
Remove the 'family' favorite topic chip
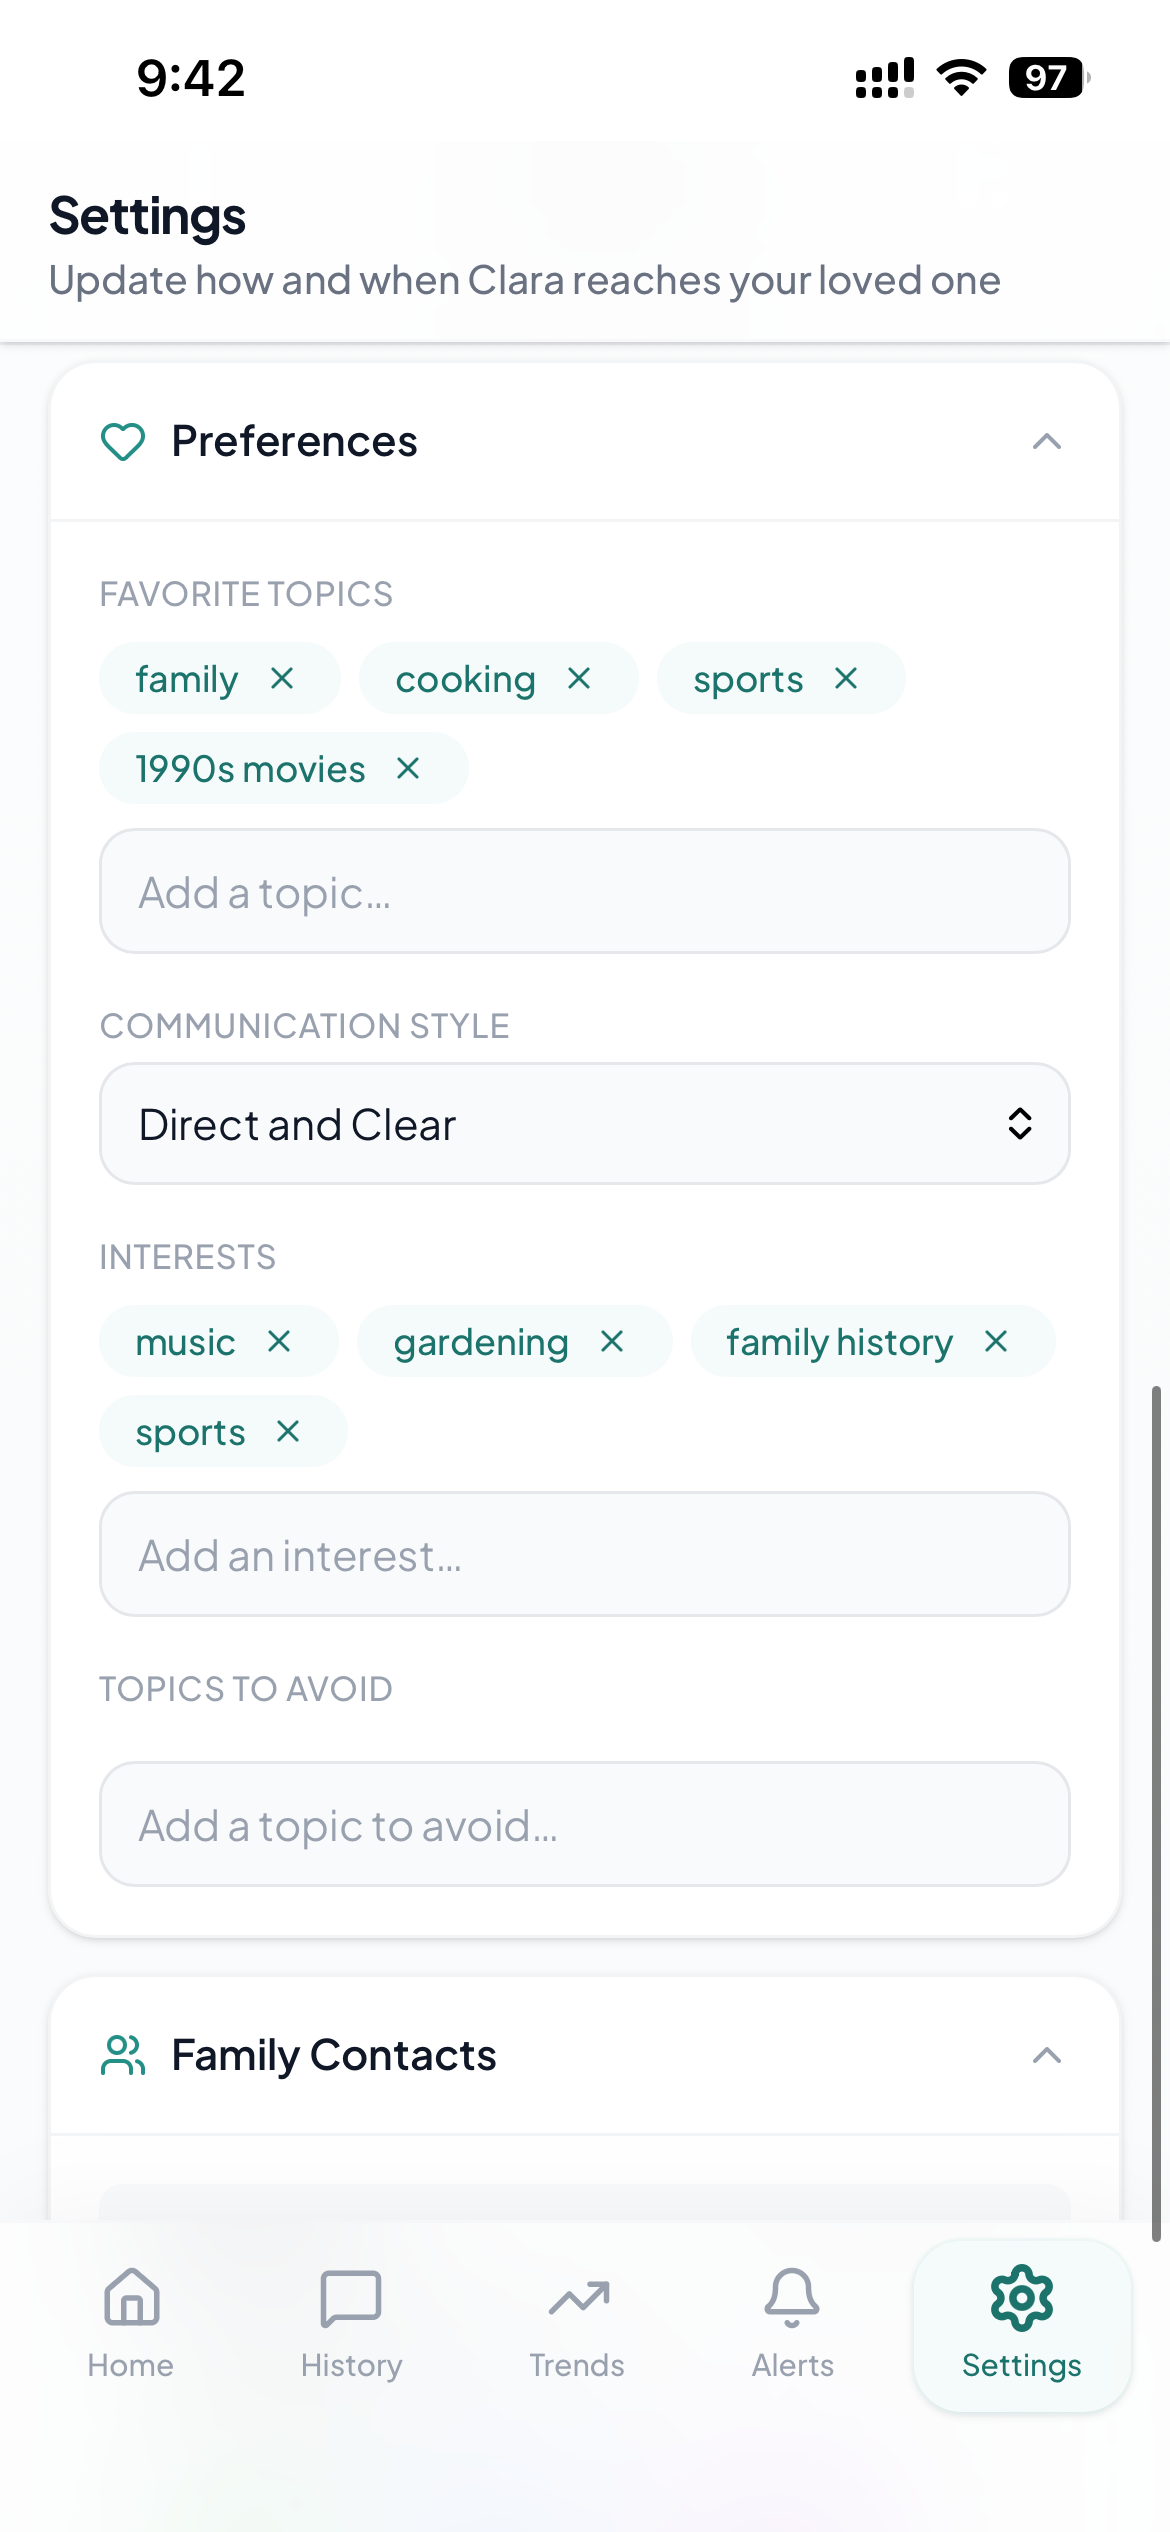pos(282,679)
